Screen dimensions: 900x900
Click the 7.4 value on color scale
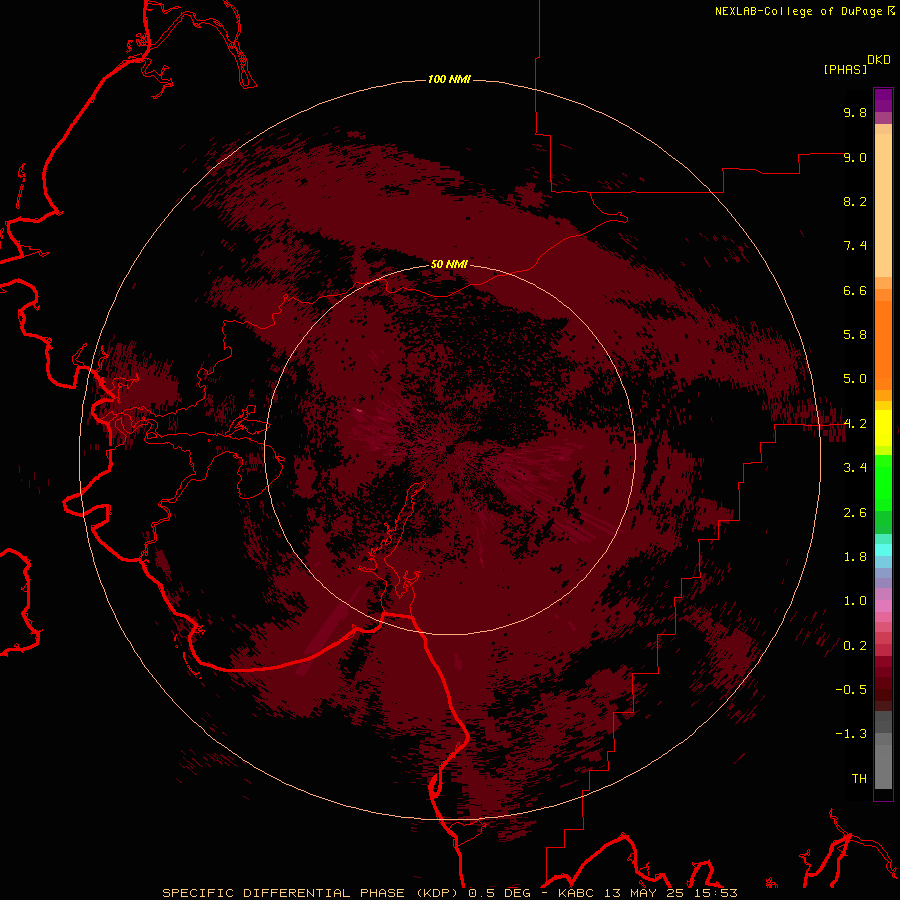[855, 246]
